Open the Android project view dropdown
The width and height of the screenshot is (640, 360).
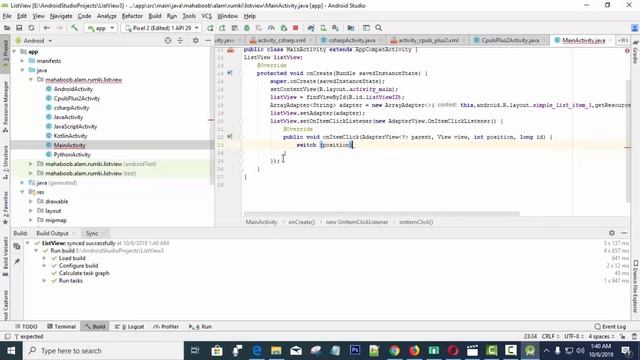[x=34, y=41]
